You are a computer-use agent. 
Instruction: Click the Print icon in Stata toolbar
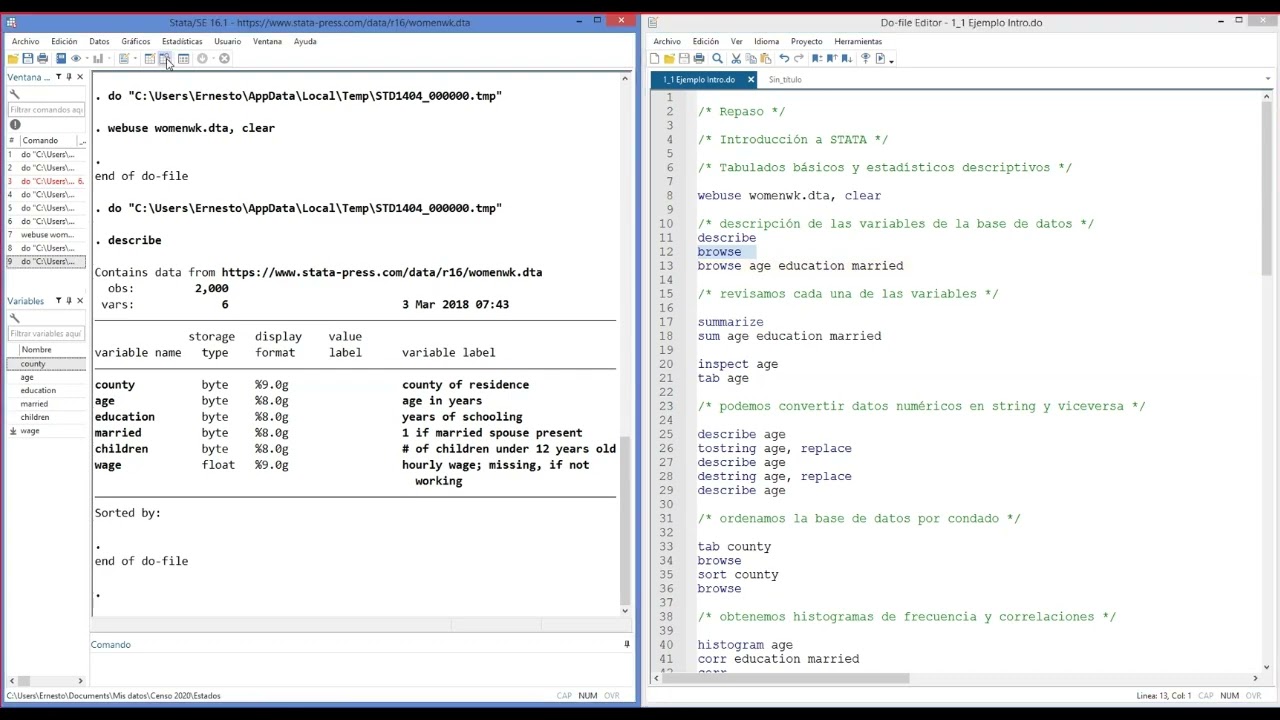42,58
